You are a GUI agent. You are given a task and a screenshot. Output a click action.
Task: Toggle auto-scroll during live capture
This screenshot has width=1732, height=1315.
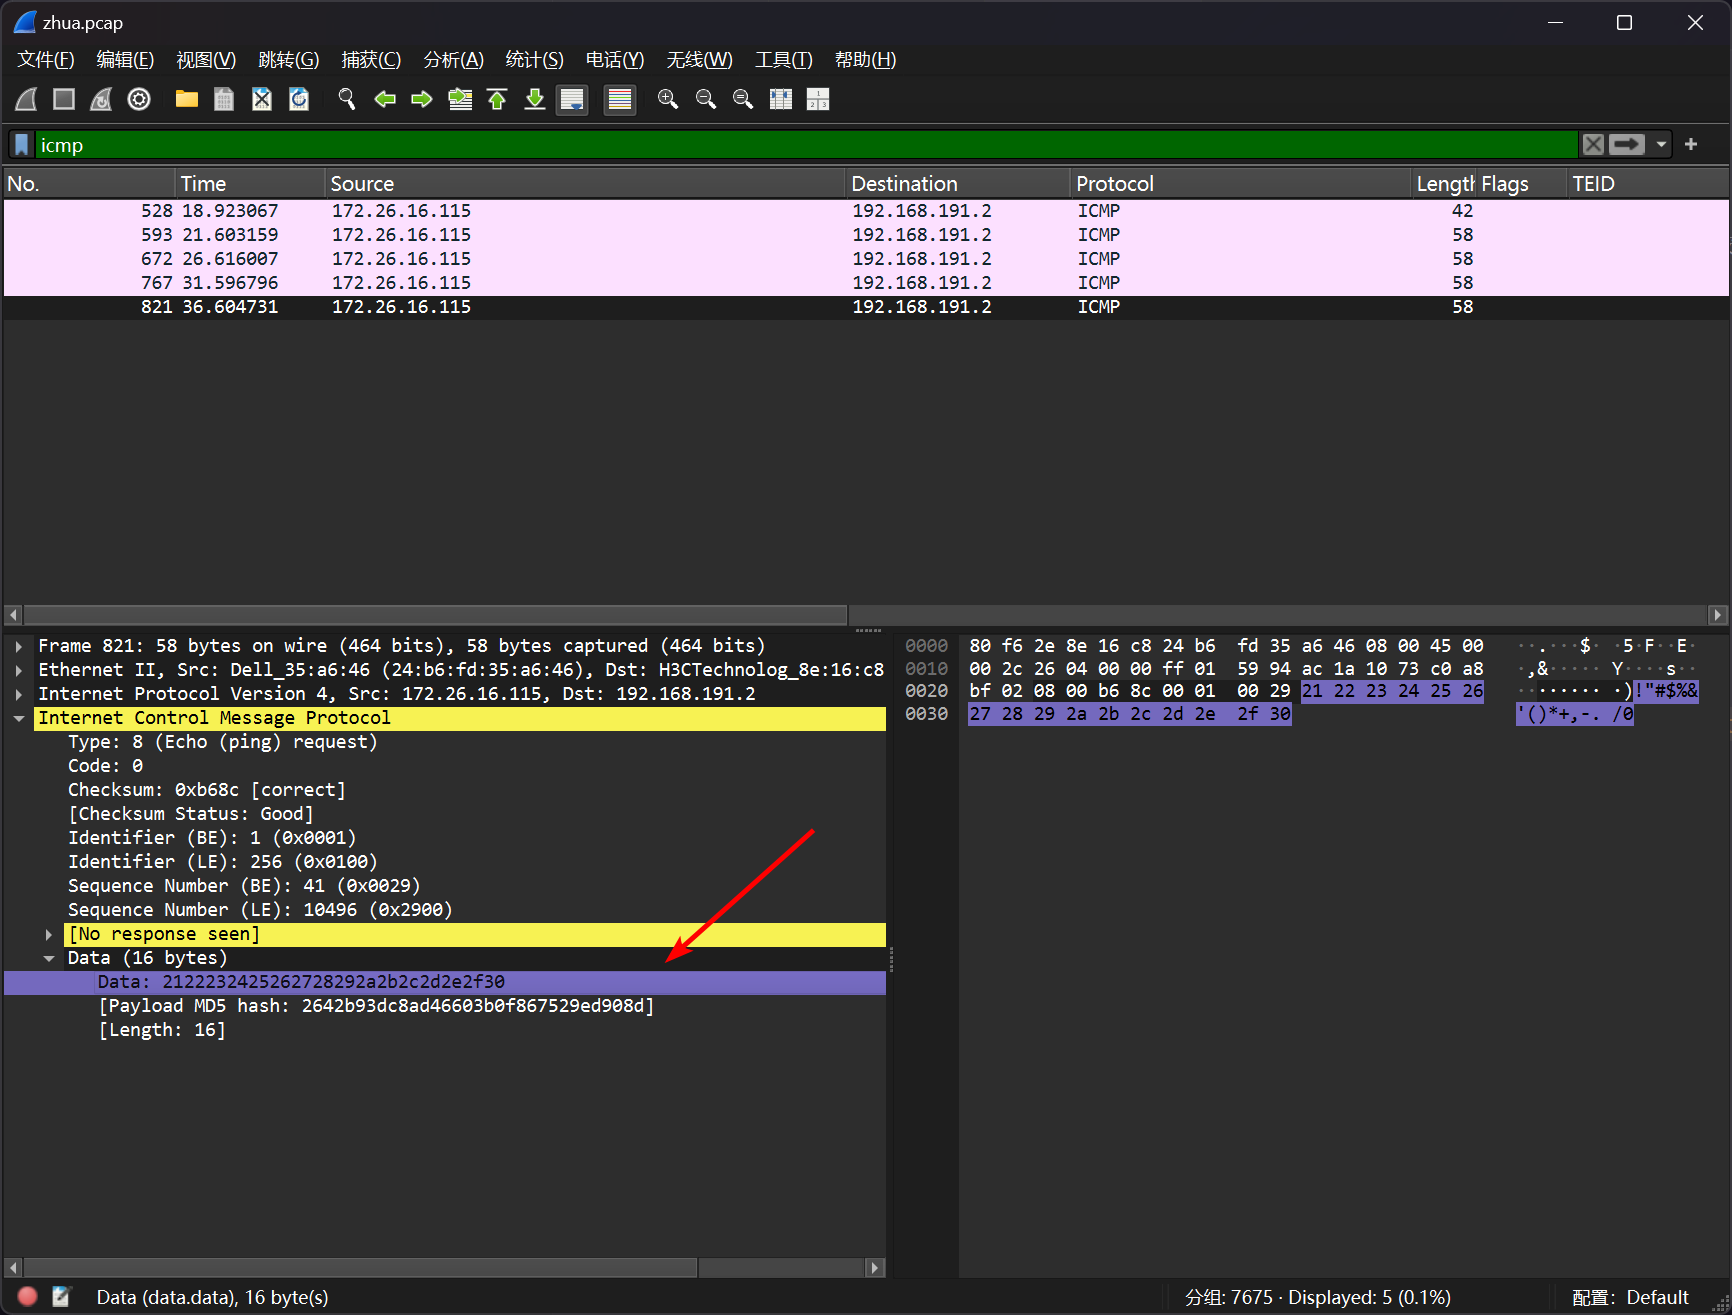[572, 99]
